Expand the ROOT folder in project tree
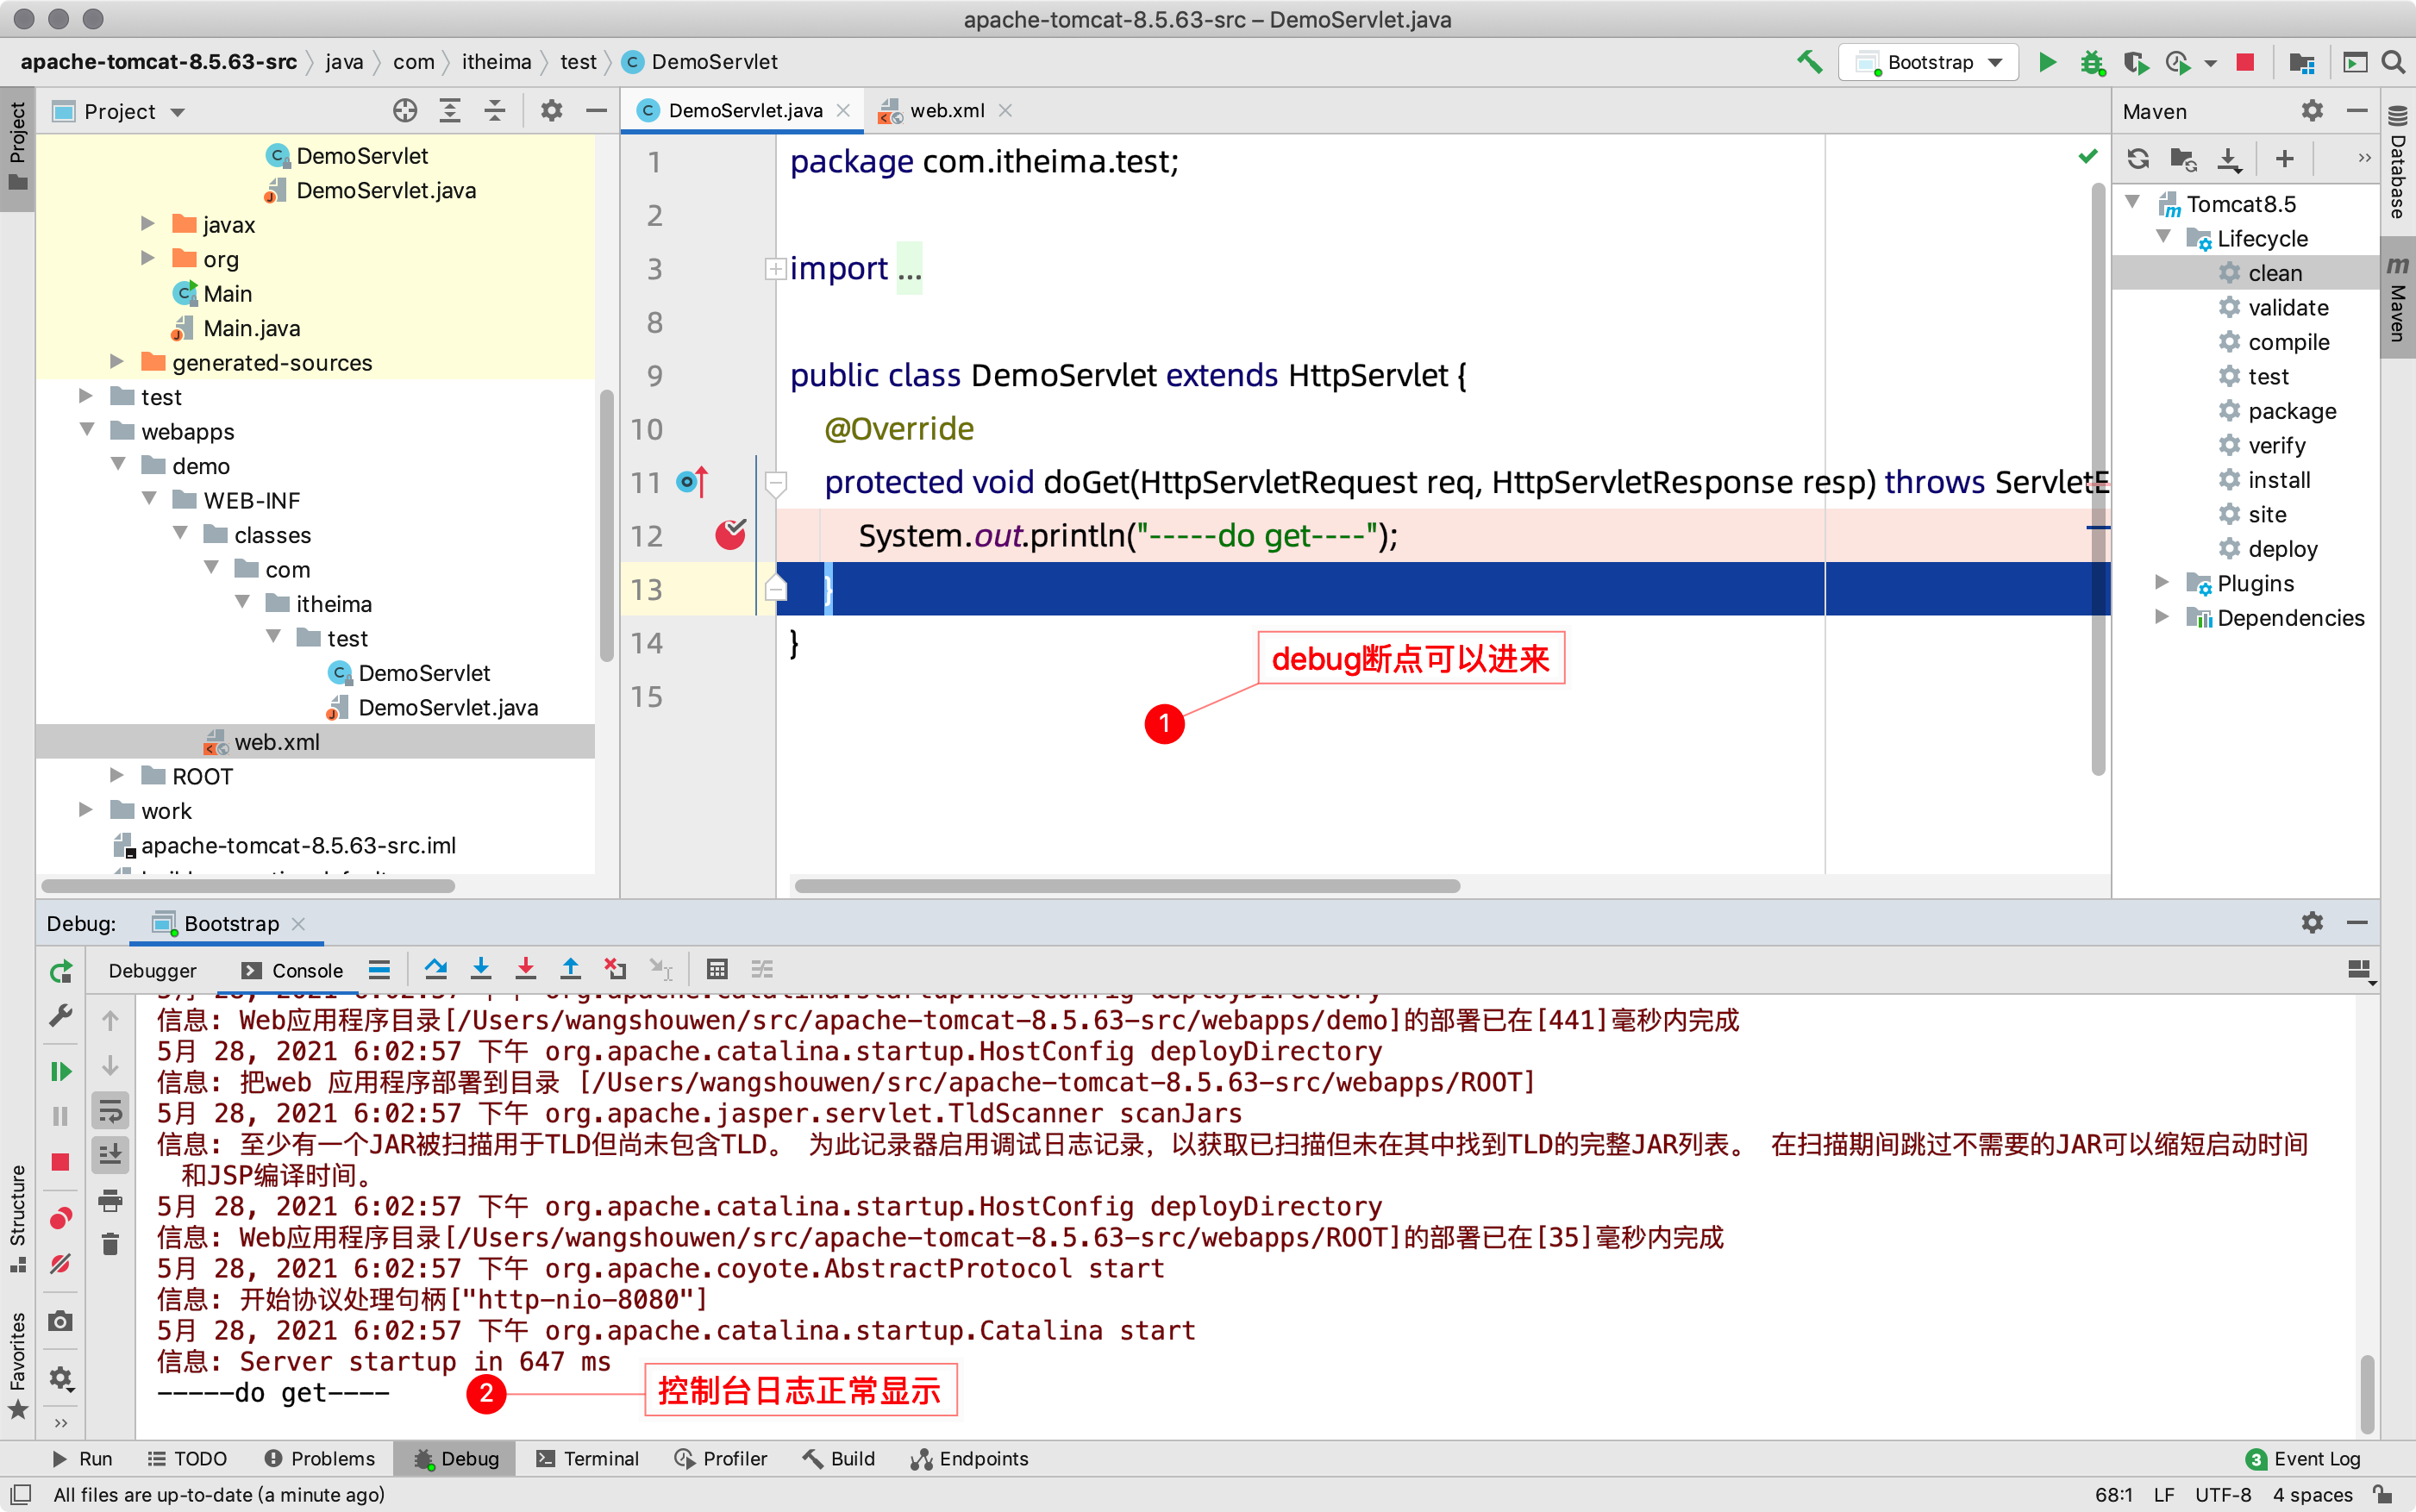2416x1512 pixels. (x=117, y=776)
